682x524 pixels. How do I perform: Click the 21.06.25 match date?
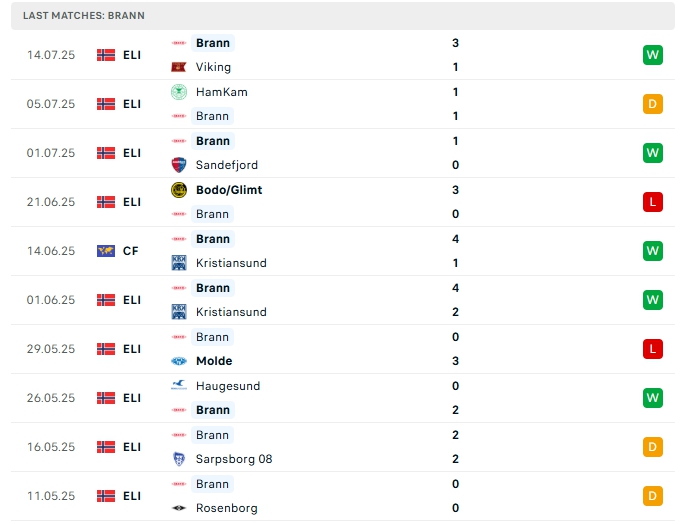[x=51, y=202]
